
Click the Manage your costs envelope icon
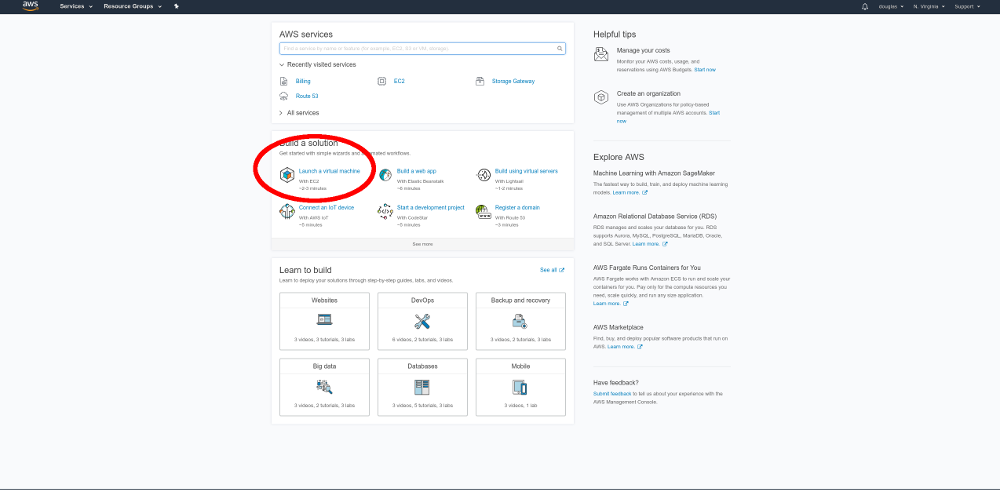coord(601,54)
